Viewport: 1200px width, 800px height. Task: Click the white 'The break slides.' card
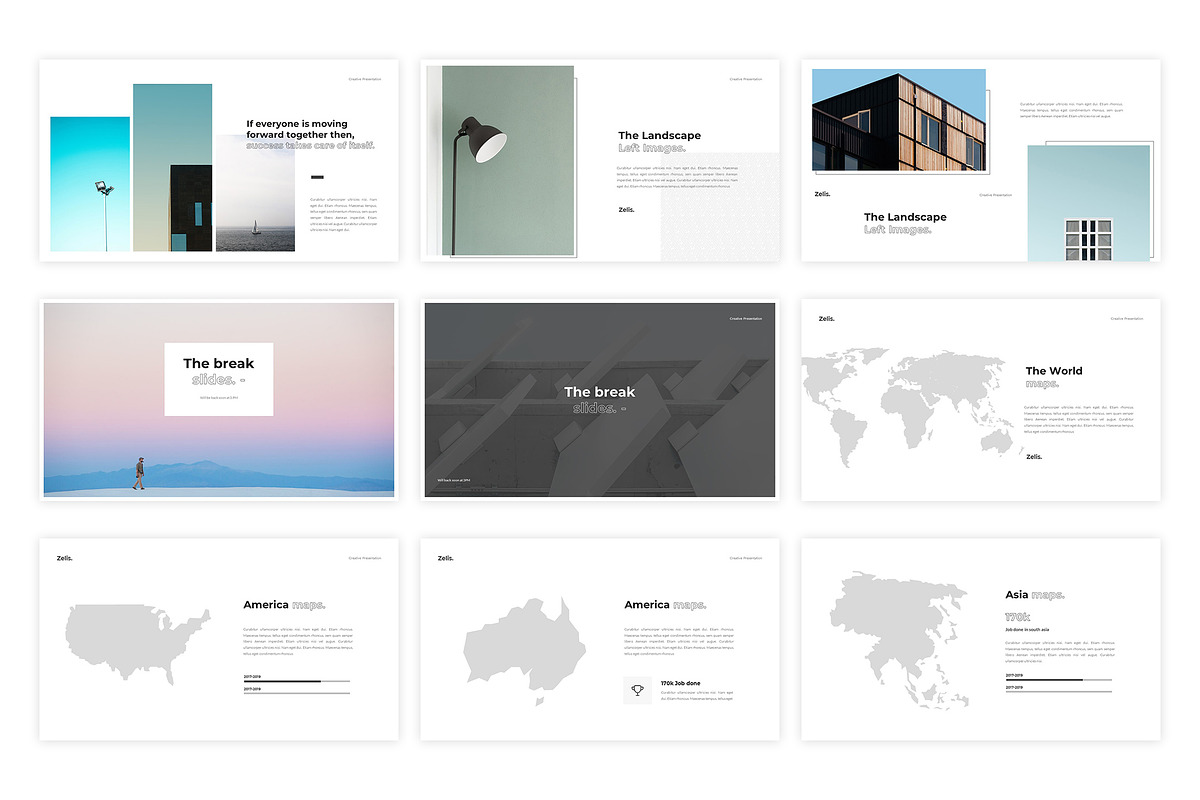click(218, 379)
